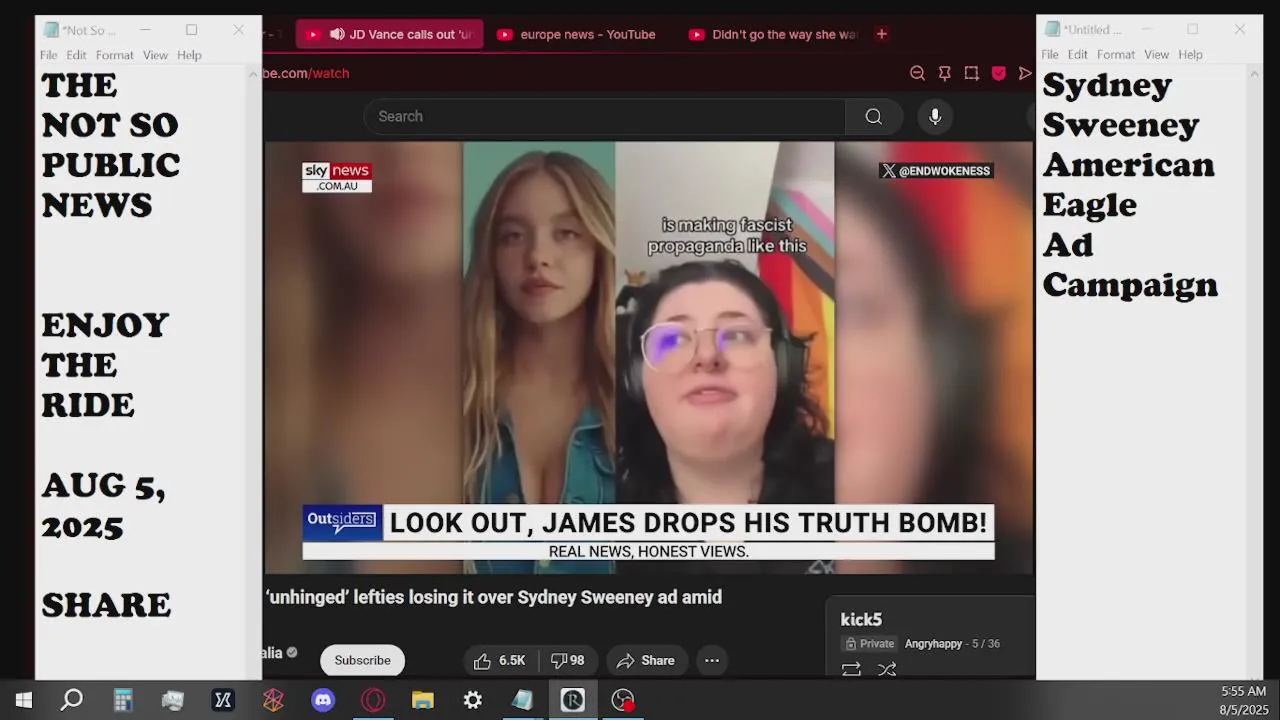1280x720 pixels.
Task: Open Help menu in right Untitled Notepad
Action: 1190,55
